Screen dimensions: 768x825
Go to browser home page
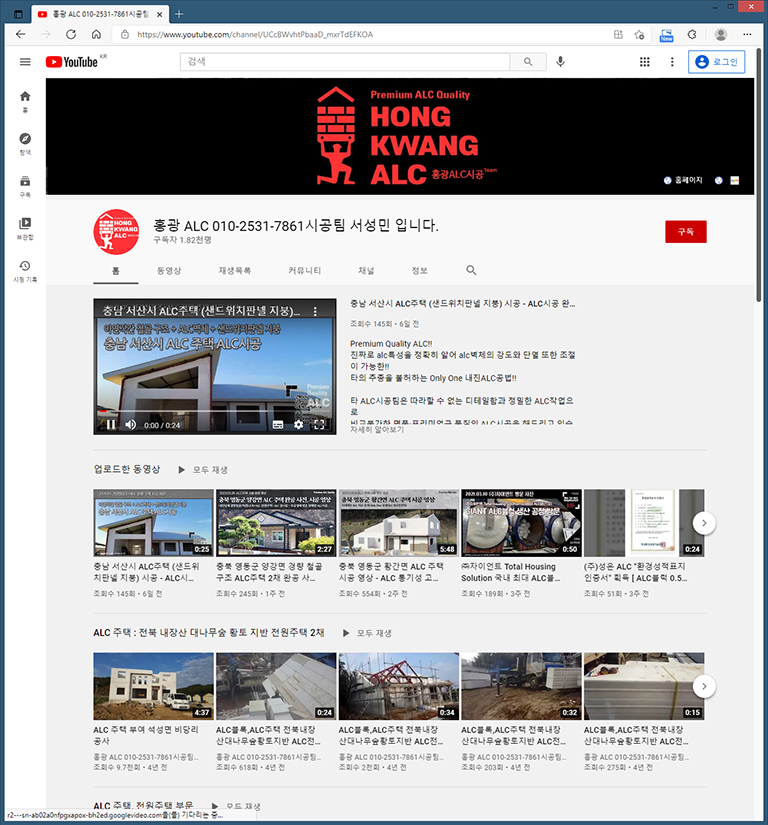[x=96, y=34]
